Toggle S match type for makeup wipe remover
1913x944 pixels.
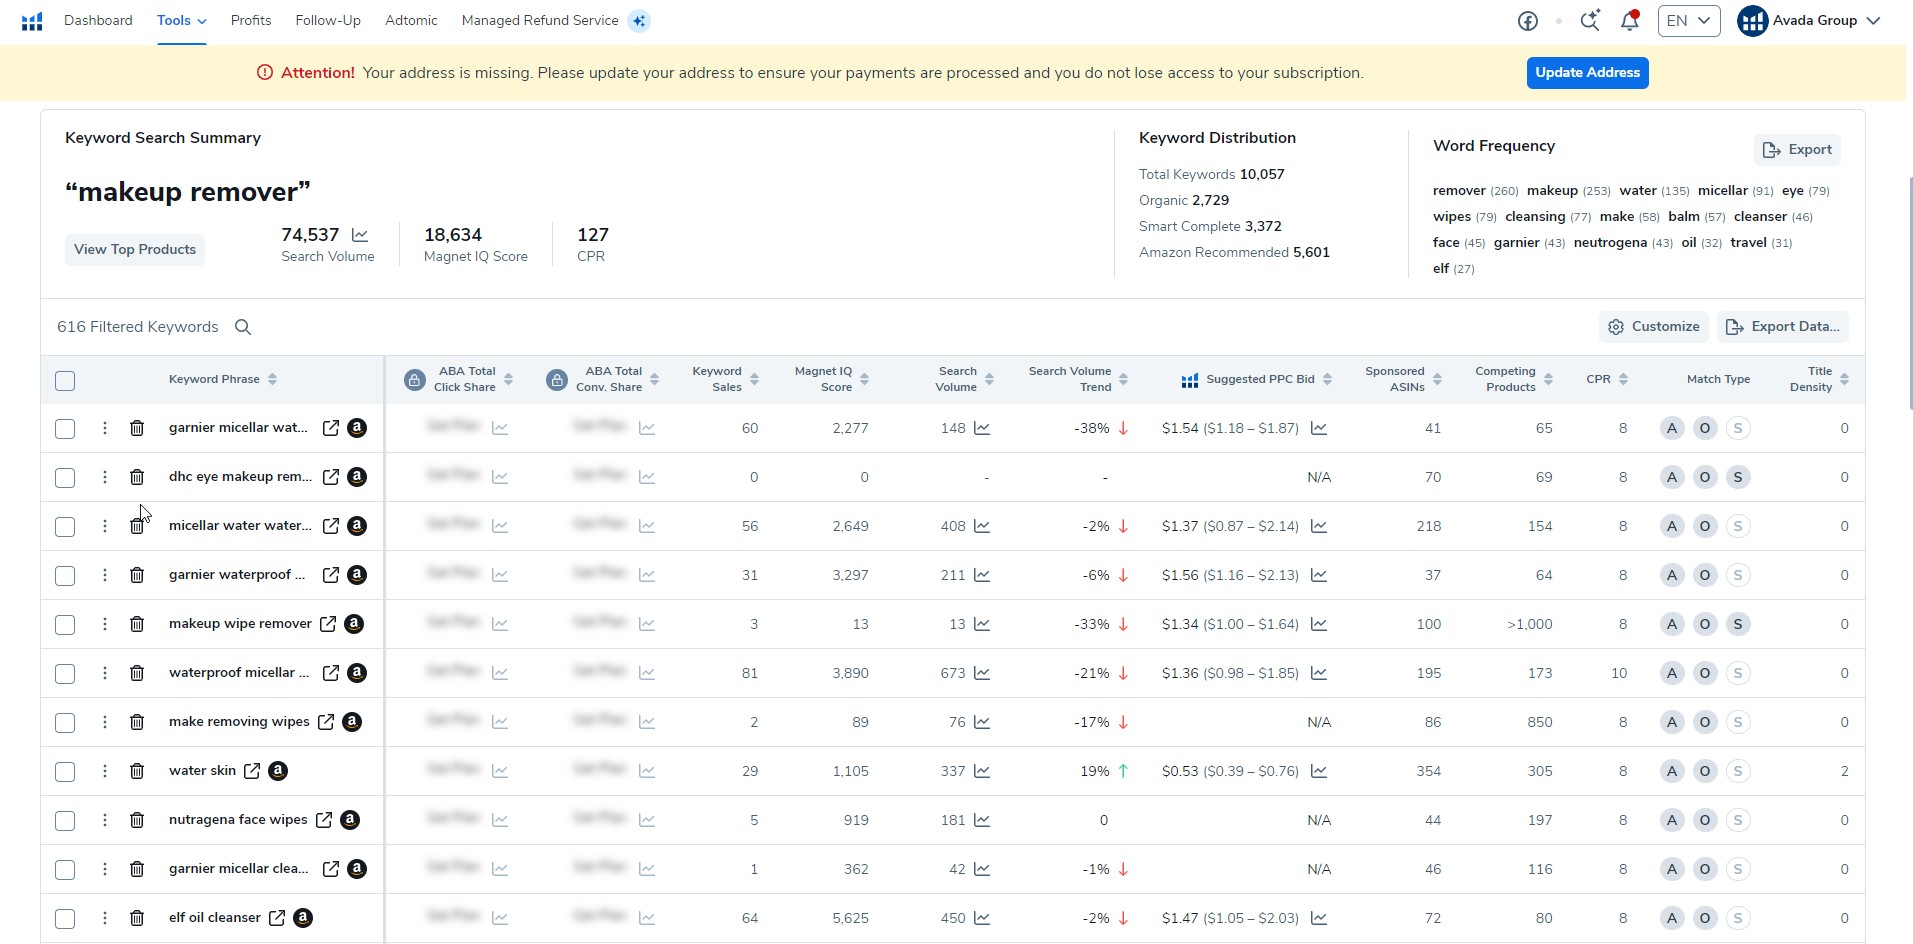(1738, 624)
